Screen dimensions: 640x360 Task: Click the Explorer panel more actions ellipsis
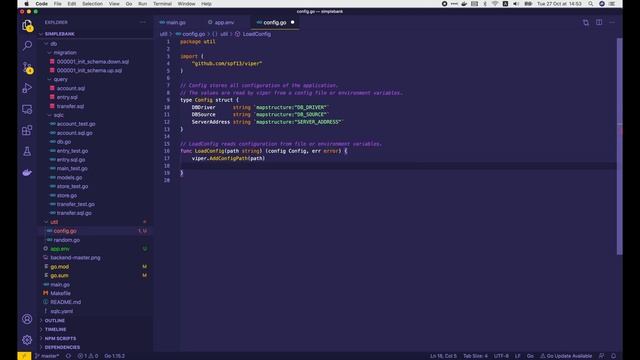142,22
